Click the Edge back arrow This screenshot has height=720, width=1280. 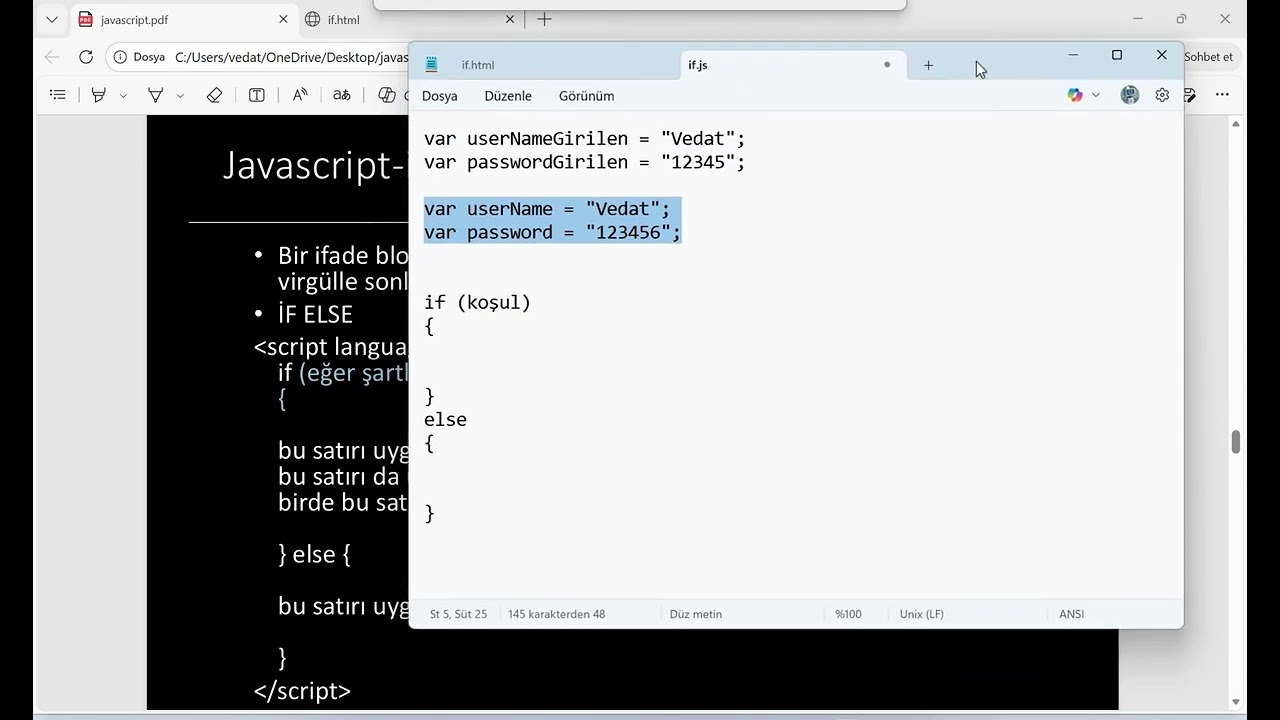(x=52, y=57)
